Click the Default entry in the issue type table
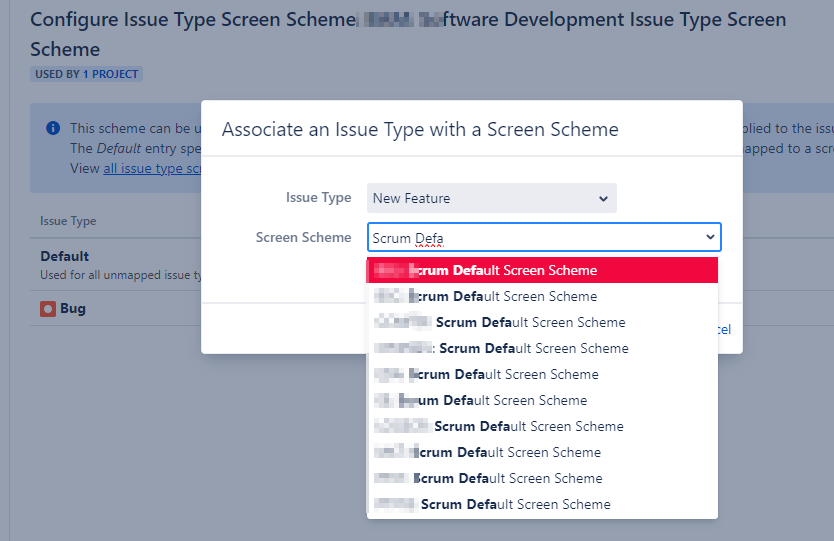 click(x=65, y=256)
